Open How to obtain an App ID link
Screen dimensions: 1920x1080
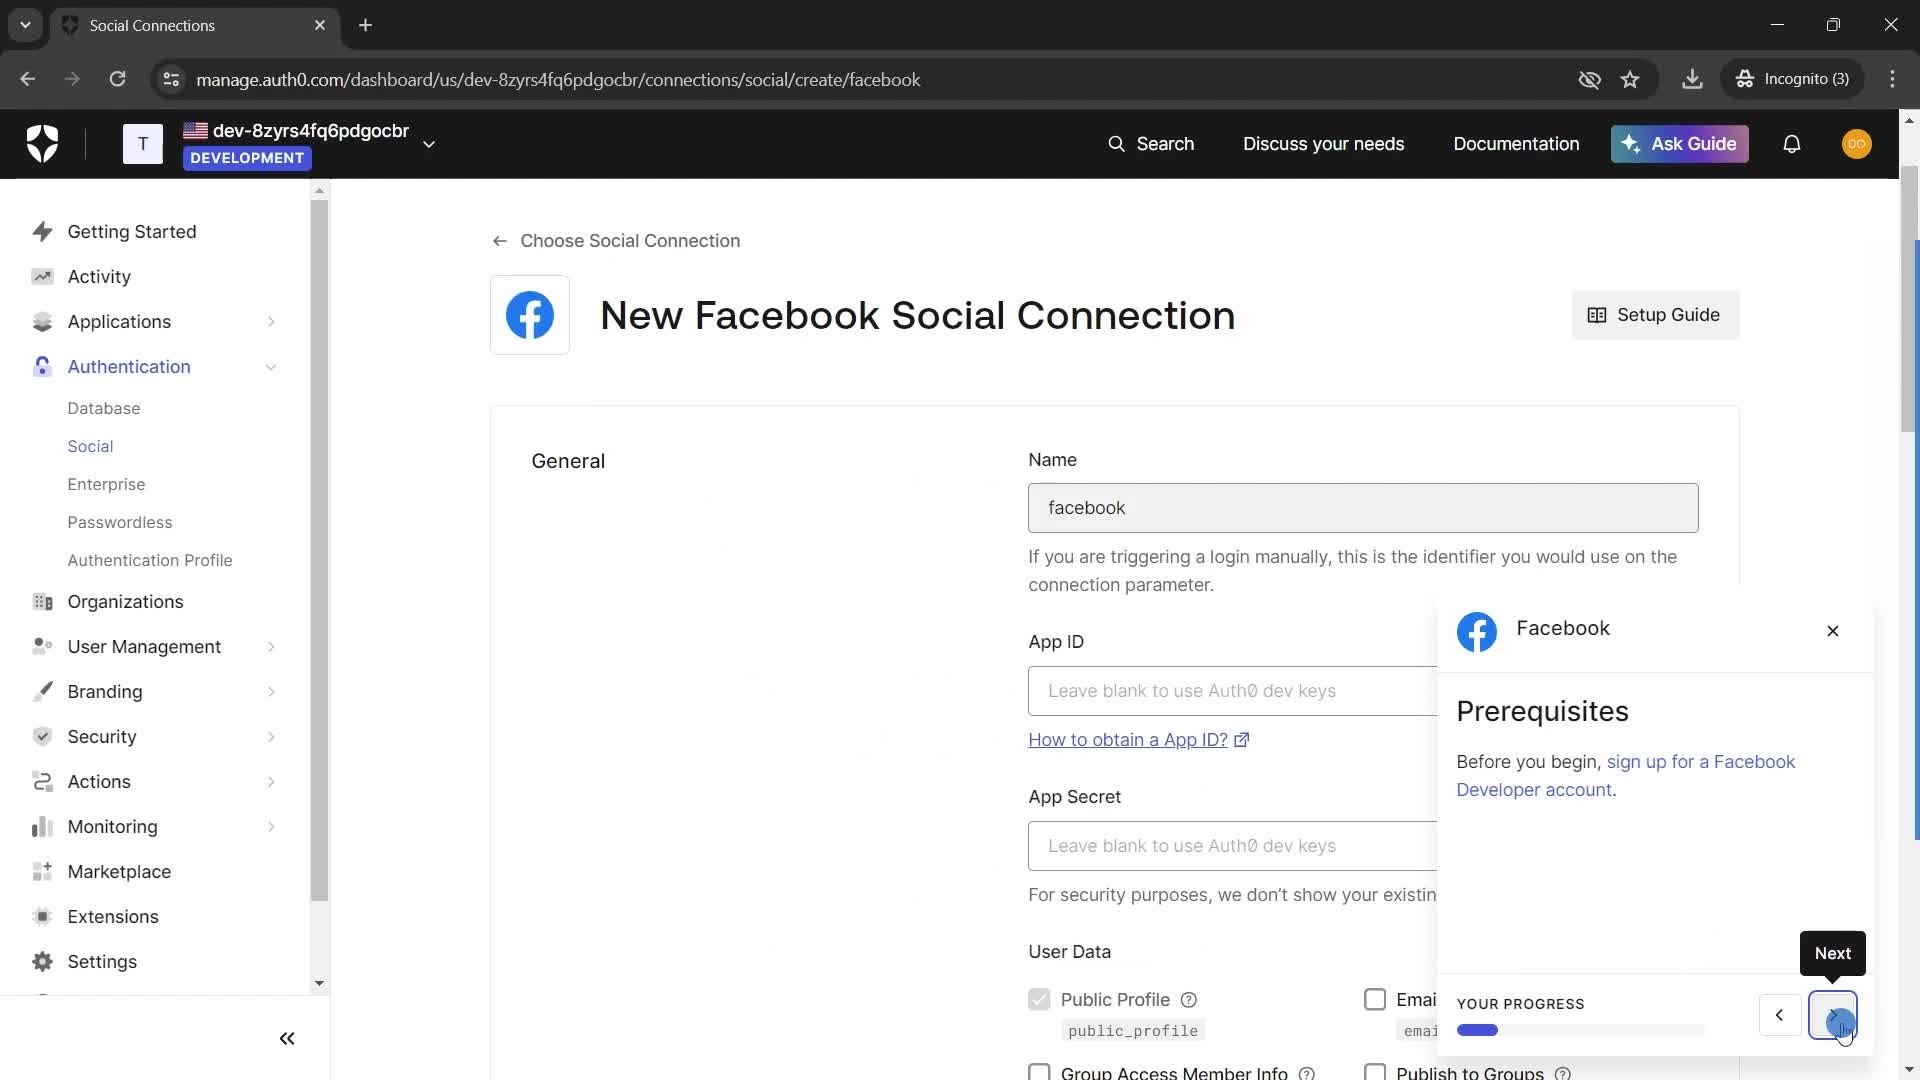pos(1138,740)
